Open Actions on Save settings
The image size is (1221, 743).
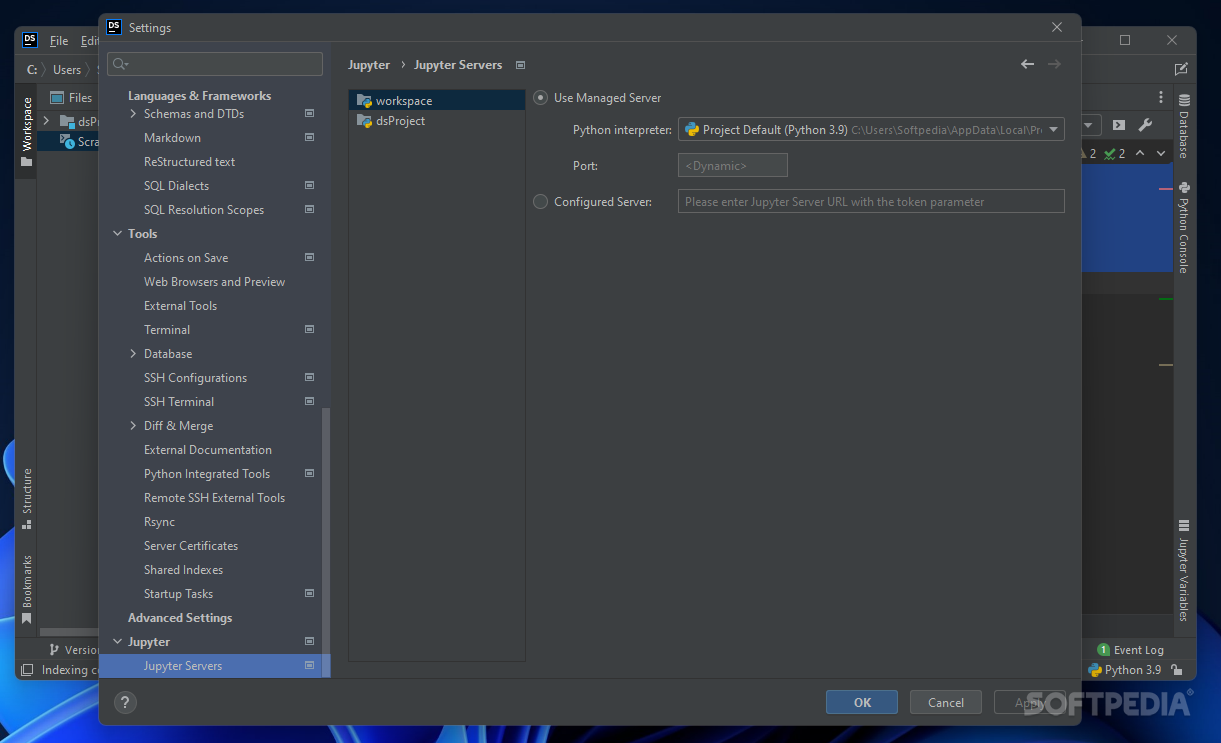coord(186,258)
